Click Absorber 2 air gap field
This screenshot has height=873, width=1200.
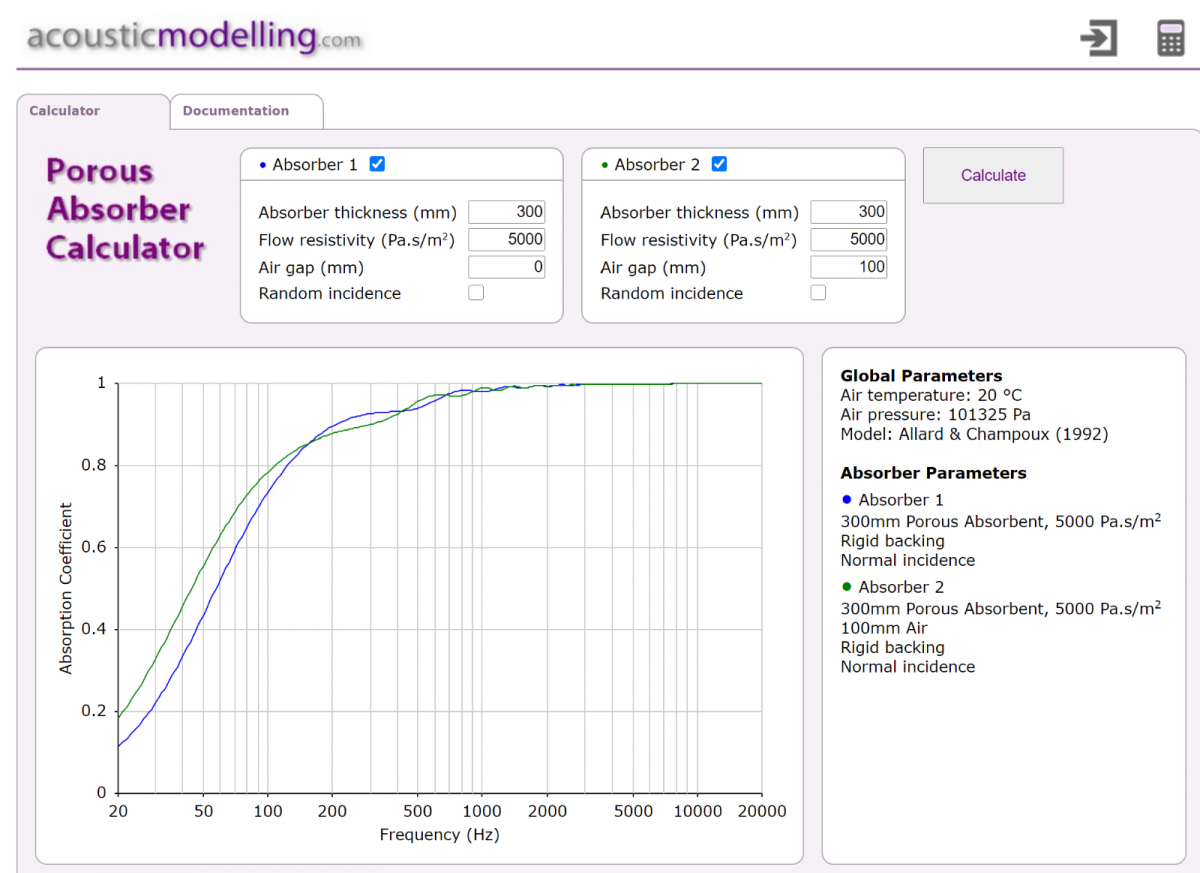tap(849, 267)
